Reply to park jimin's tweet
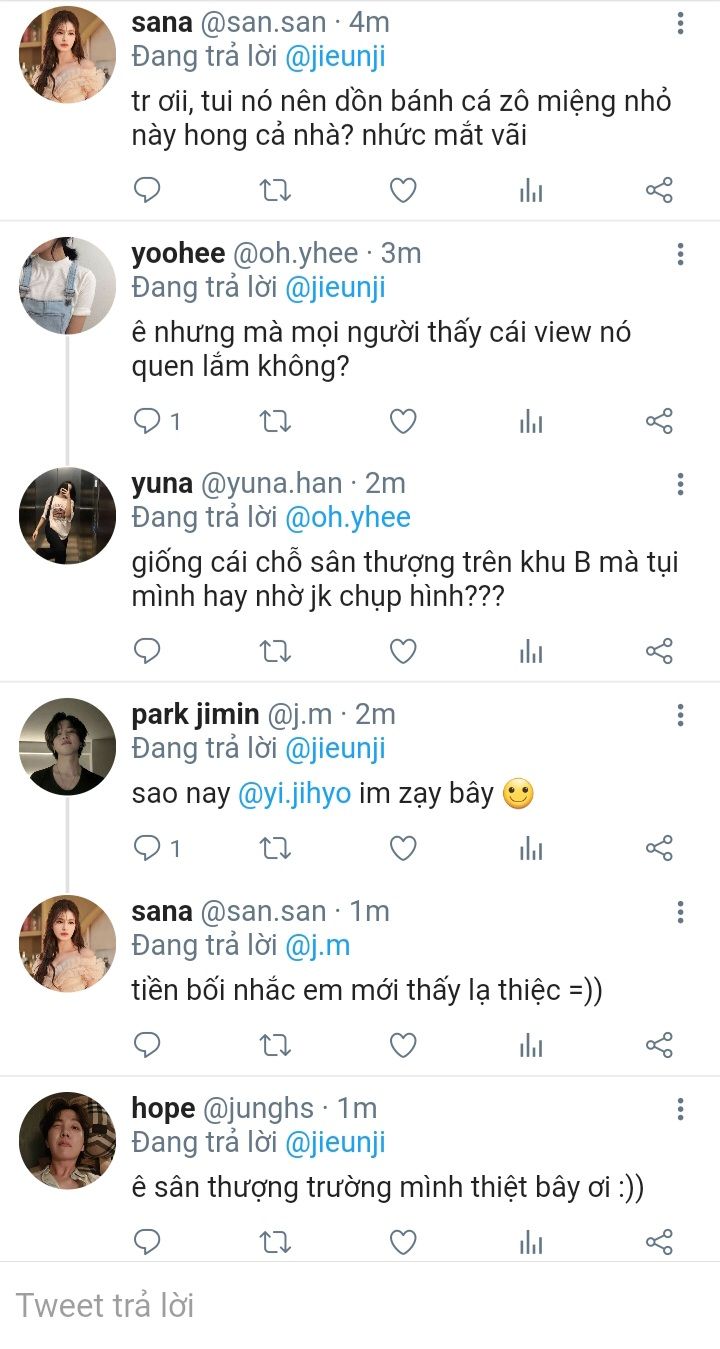This screenshot has height=1349, width=720. [x=147, y=849]
